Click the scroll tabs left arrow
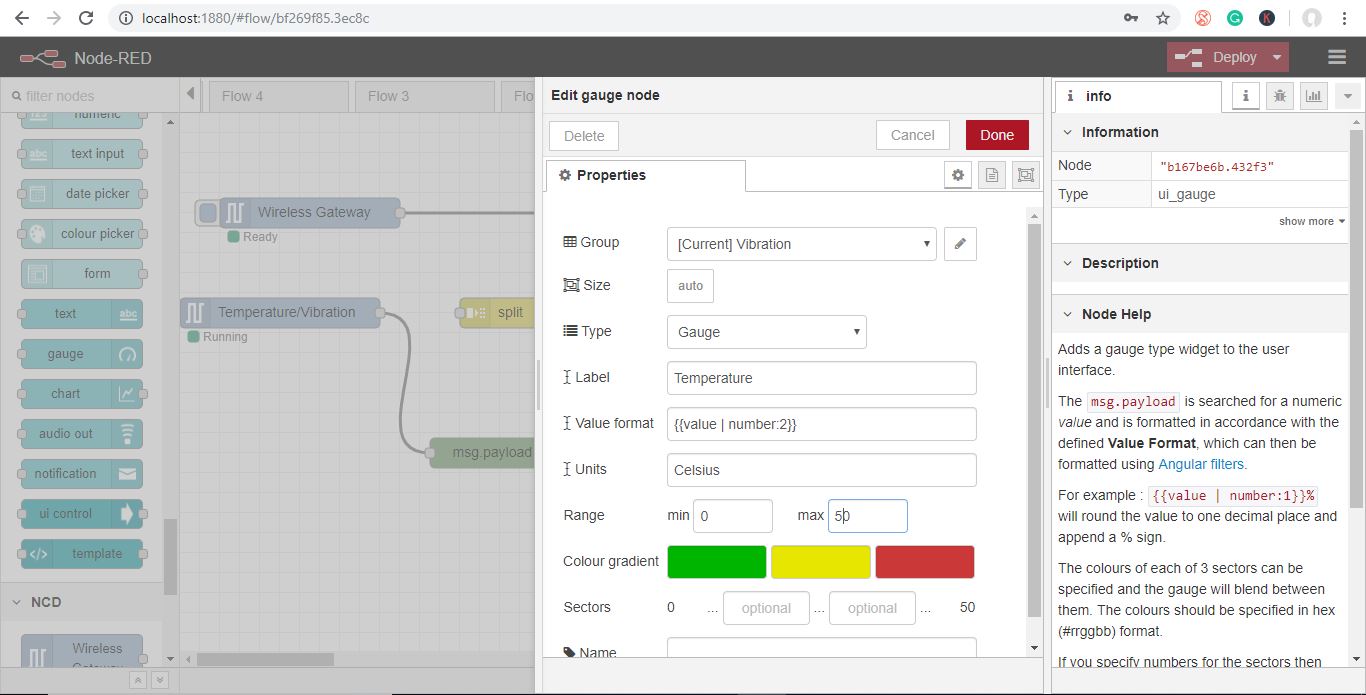The height and width of the screenshot is (695, 1366). (191, 95)
